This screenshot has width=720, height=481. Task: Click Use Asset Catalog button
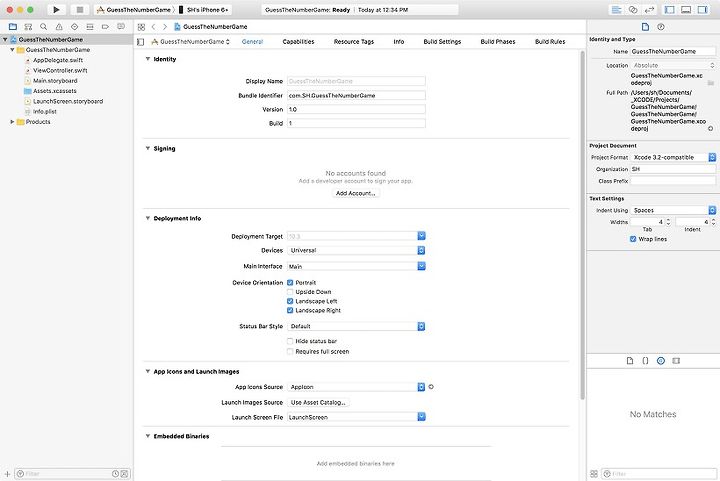click(318, 403)
